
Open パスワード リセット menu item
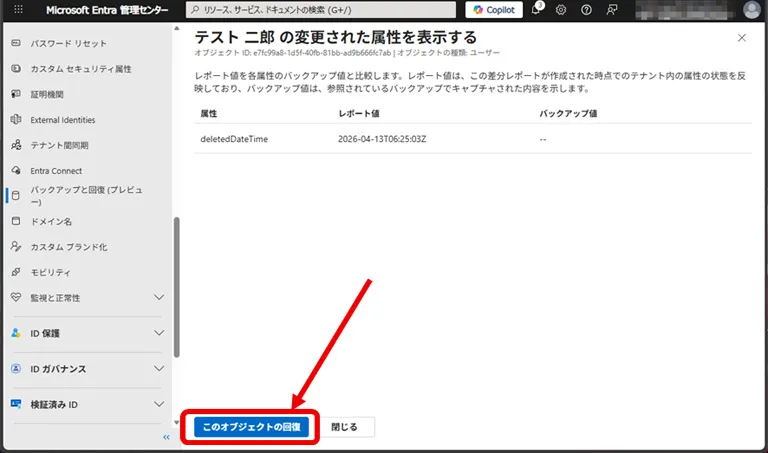pos(68,44)
